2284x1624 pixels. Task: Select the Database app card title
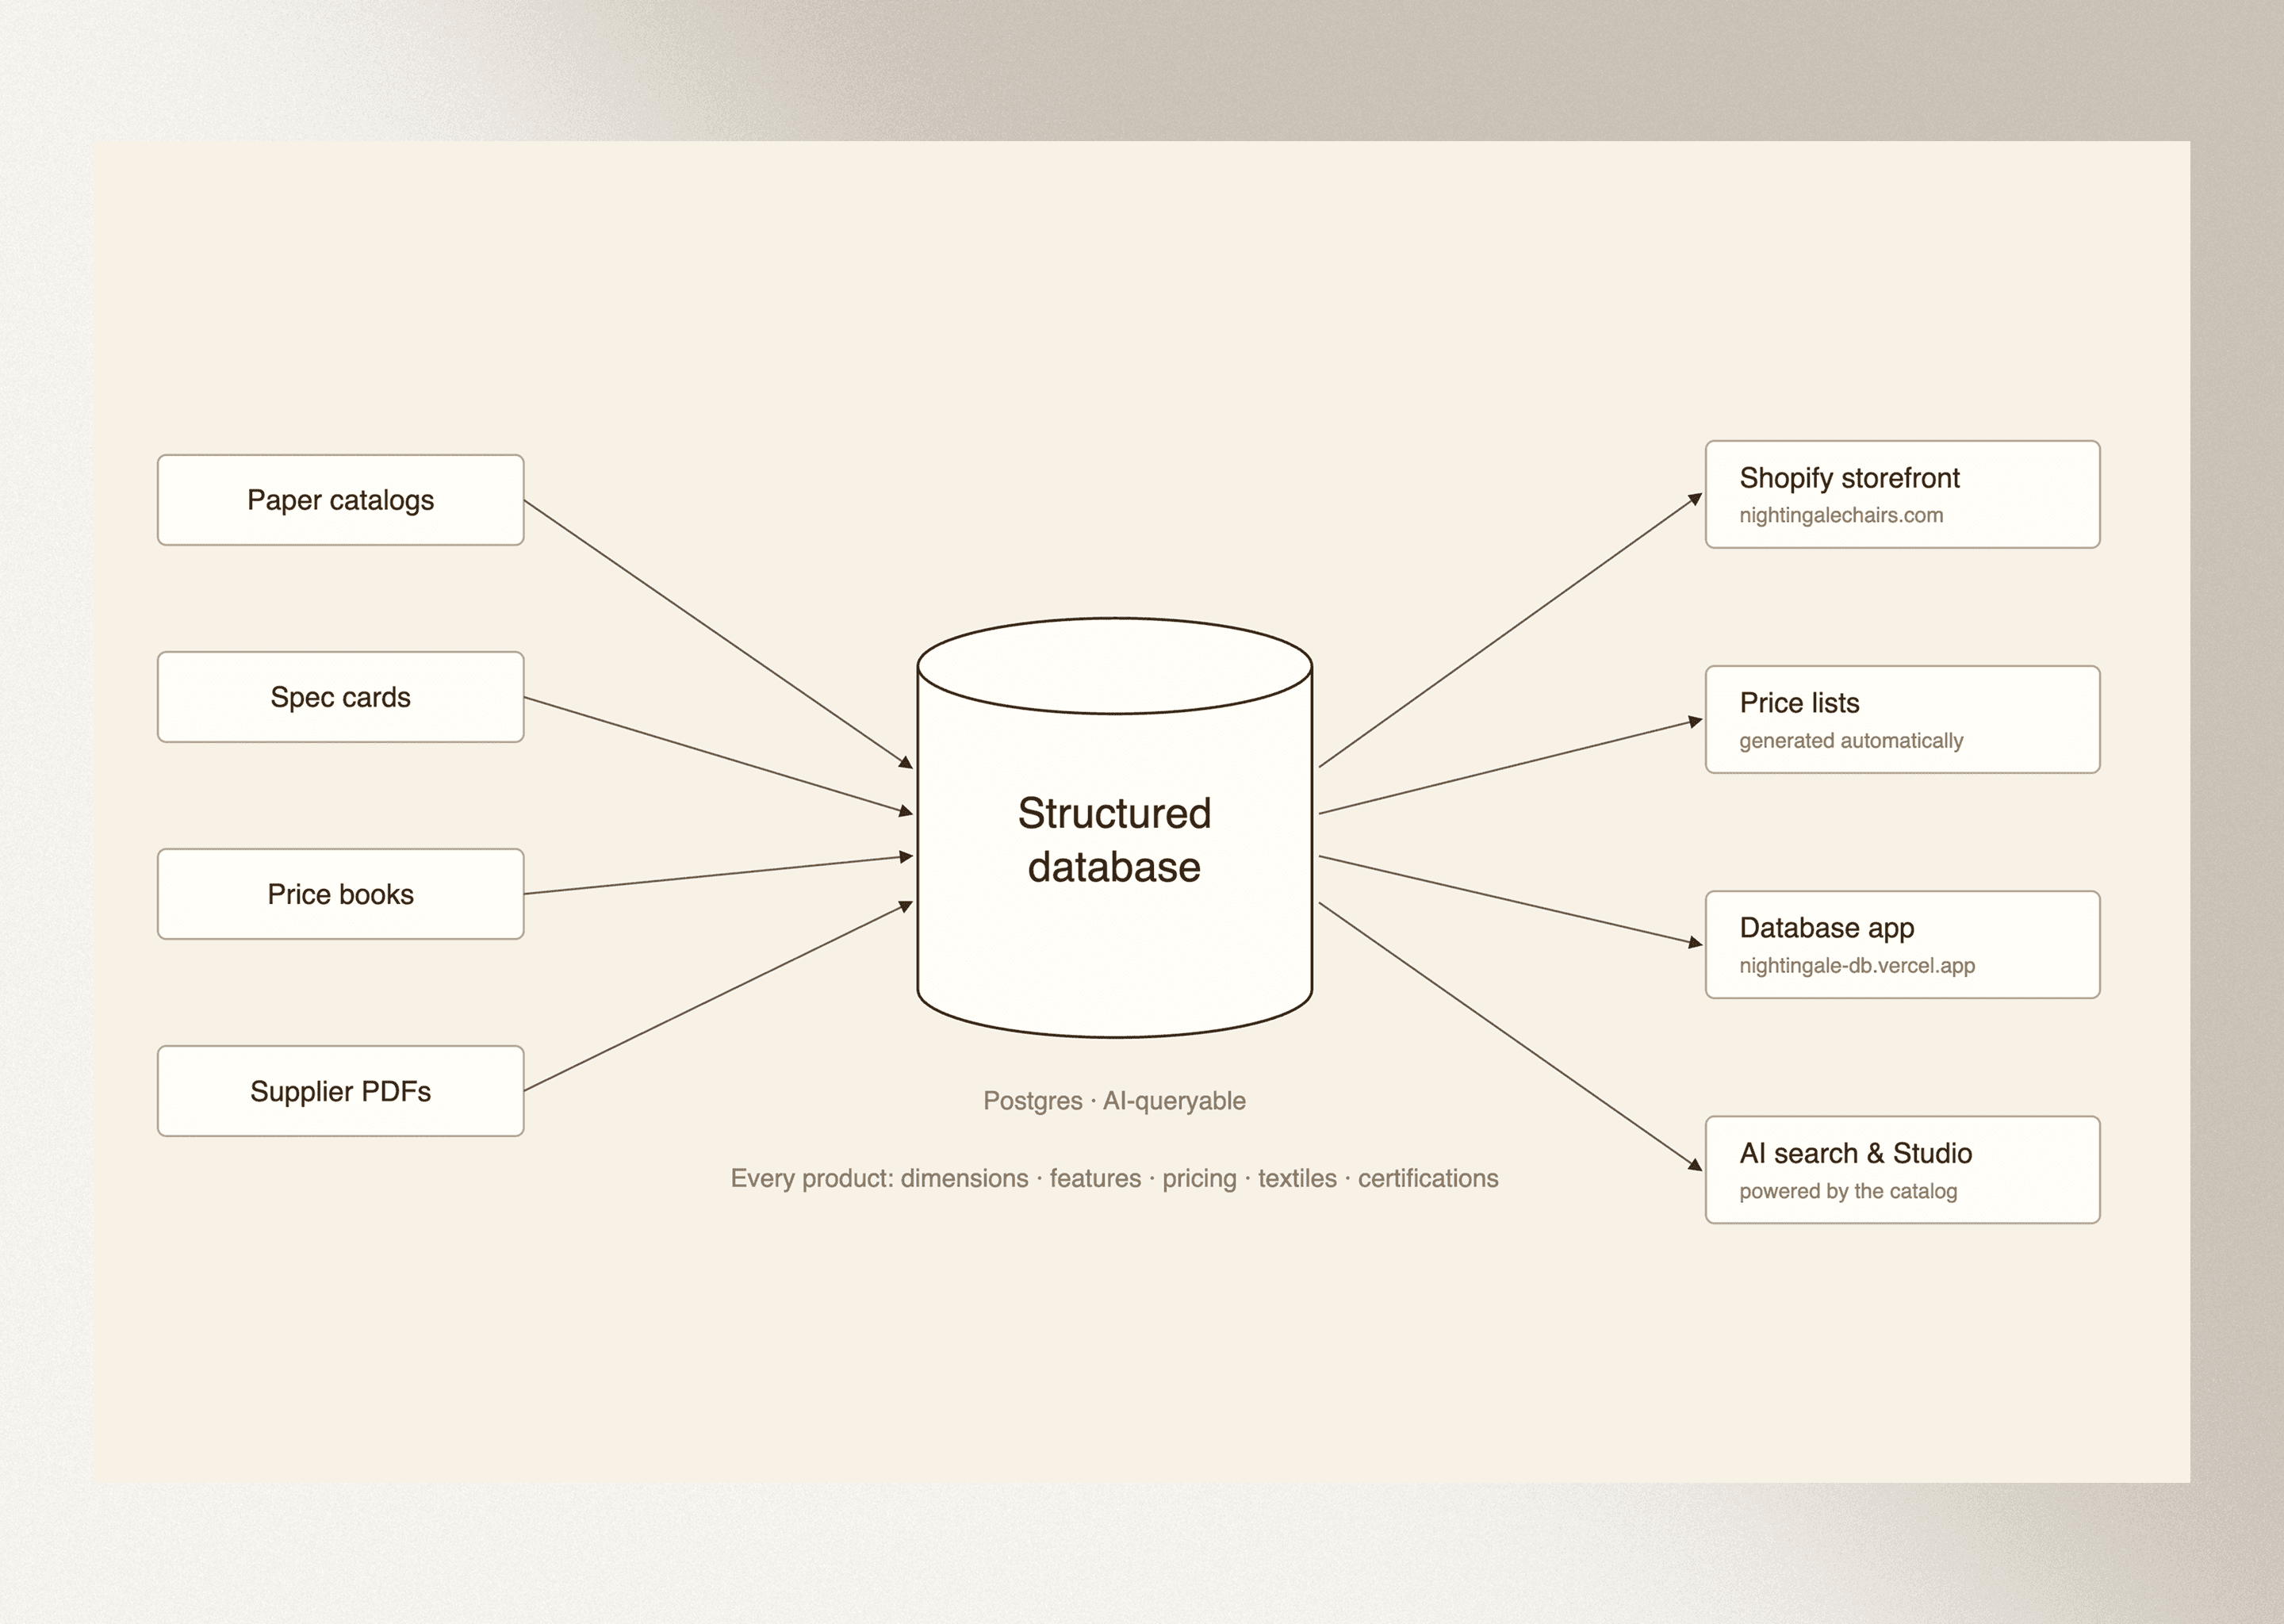point(1827,928)
